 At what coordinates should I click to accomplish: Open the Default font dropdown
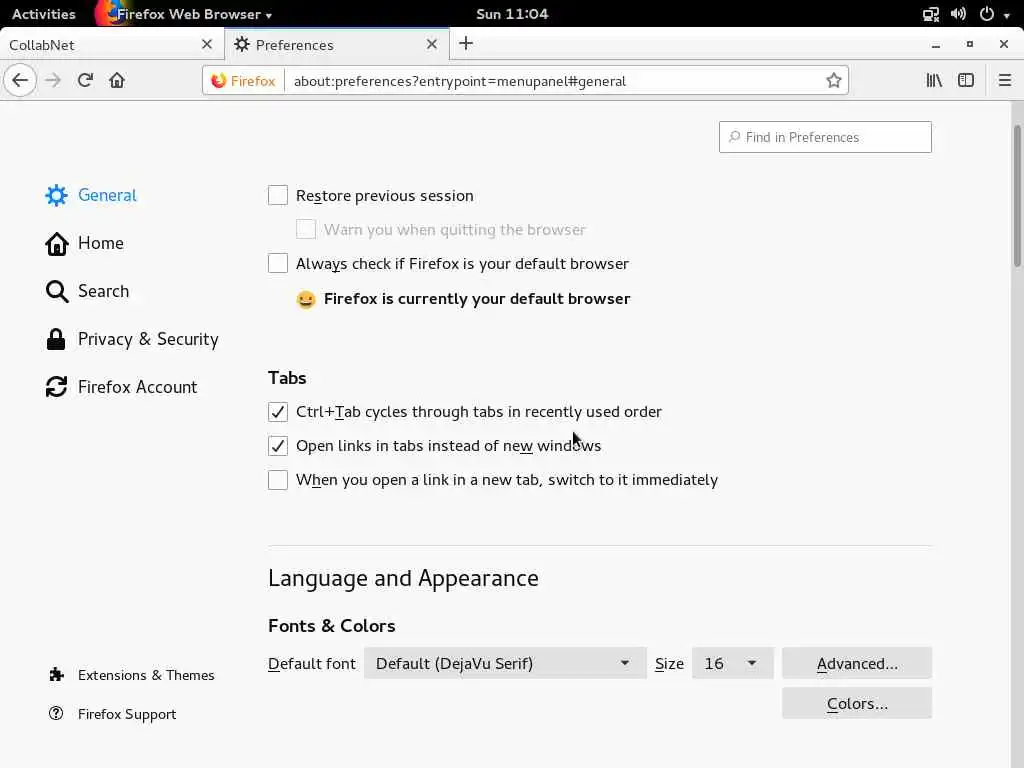point(504,663)
